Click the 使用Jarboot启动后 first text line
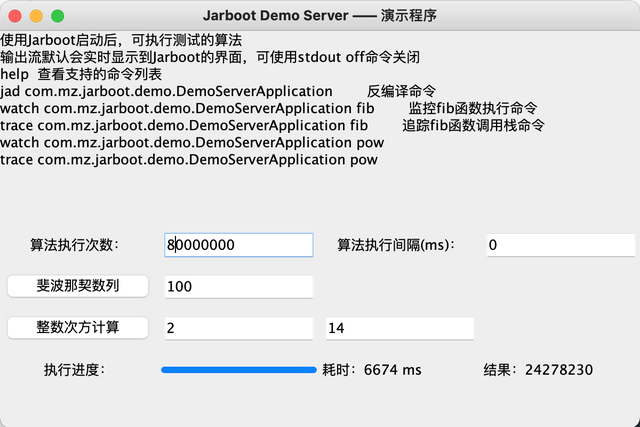This screenshot has height=427, width=640. click(x=121, y=40)
